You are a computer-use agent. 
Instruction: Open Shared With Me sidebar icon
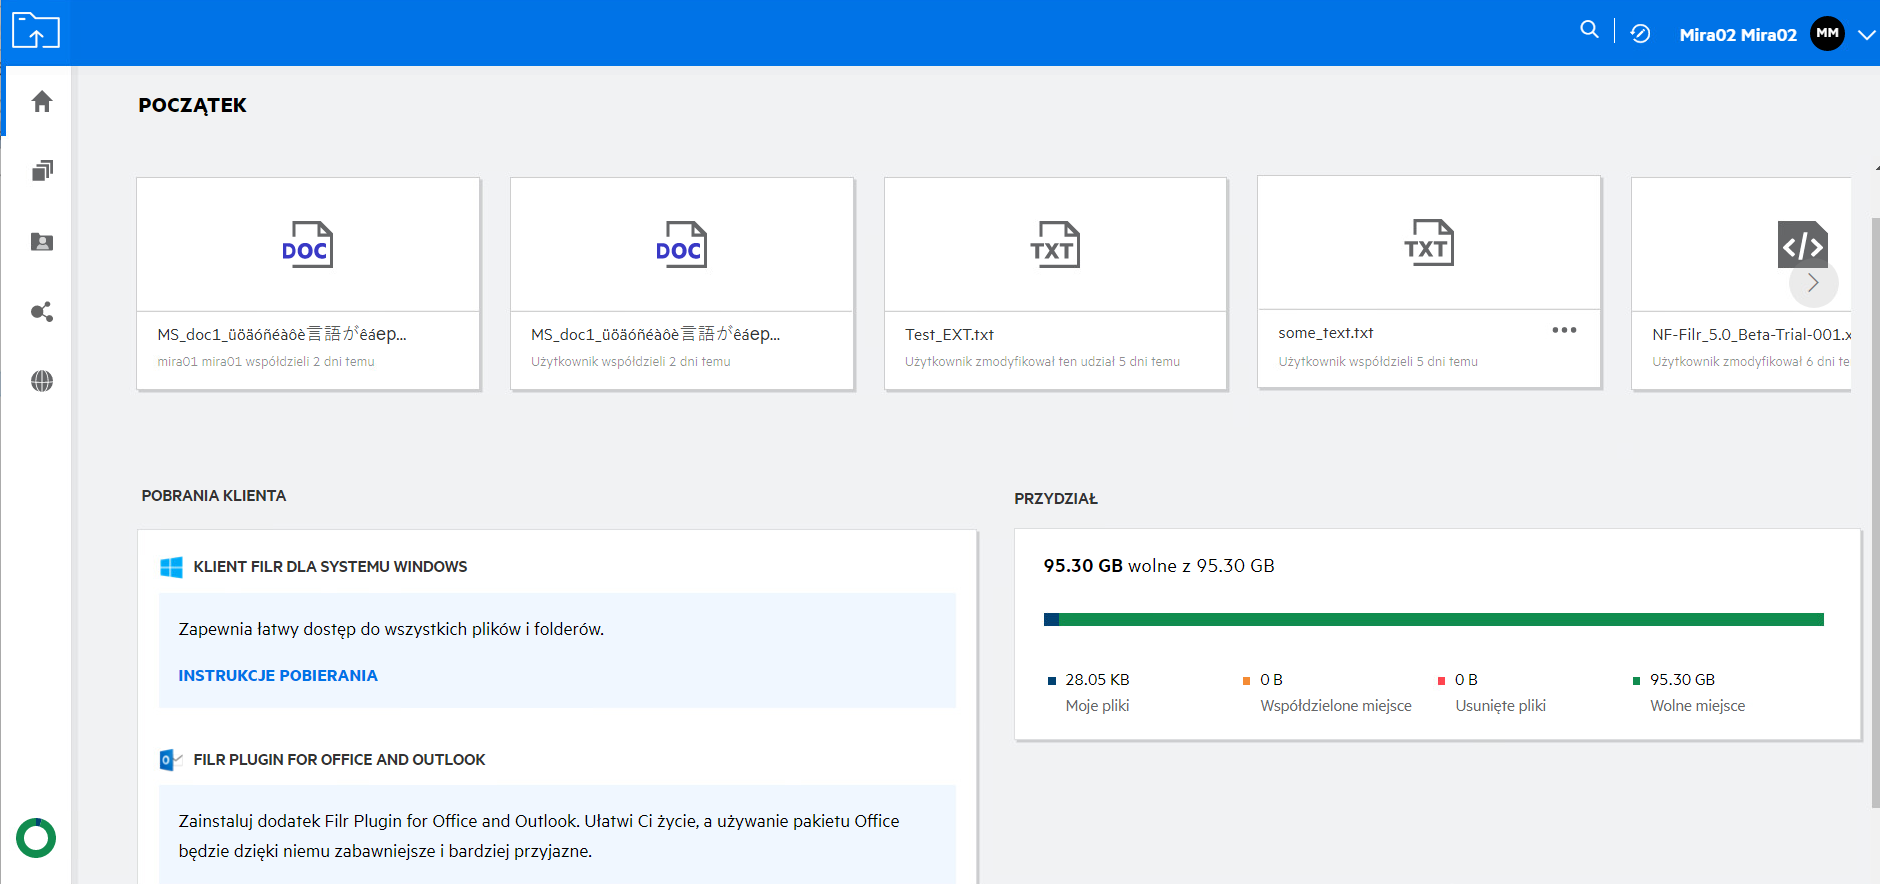(x=42, y=242)
